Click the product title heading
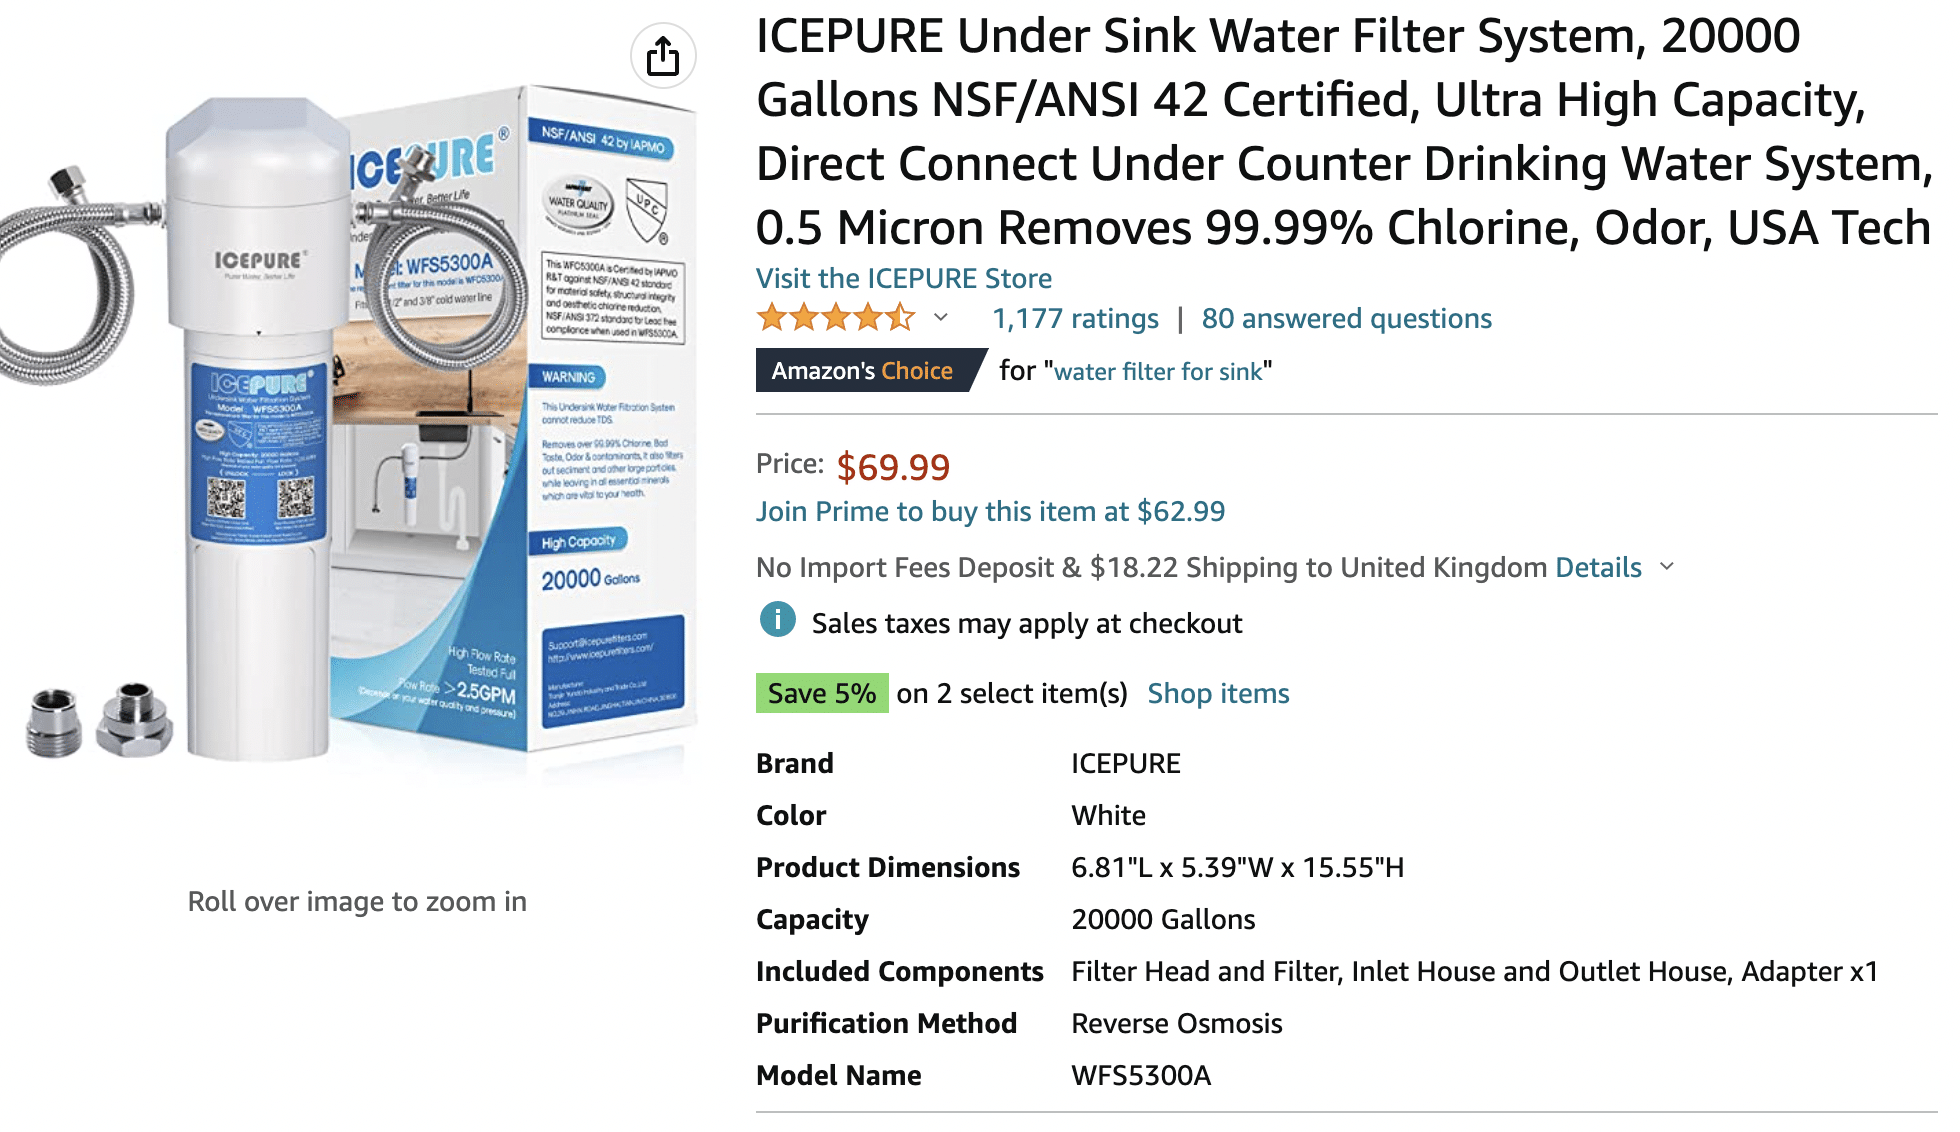Screen dimensions: 1960x1132 [x=1345, y=131]
